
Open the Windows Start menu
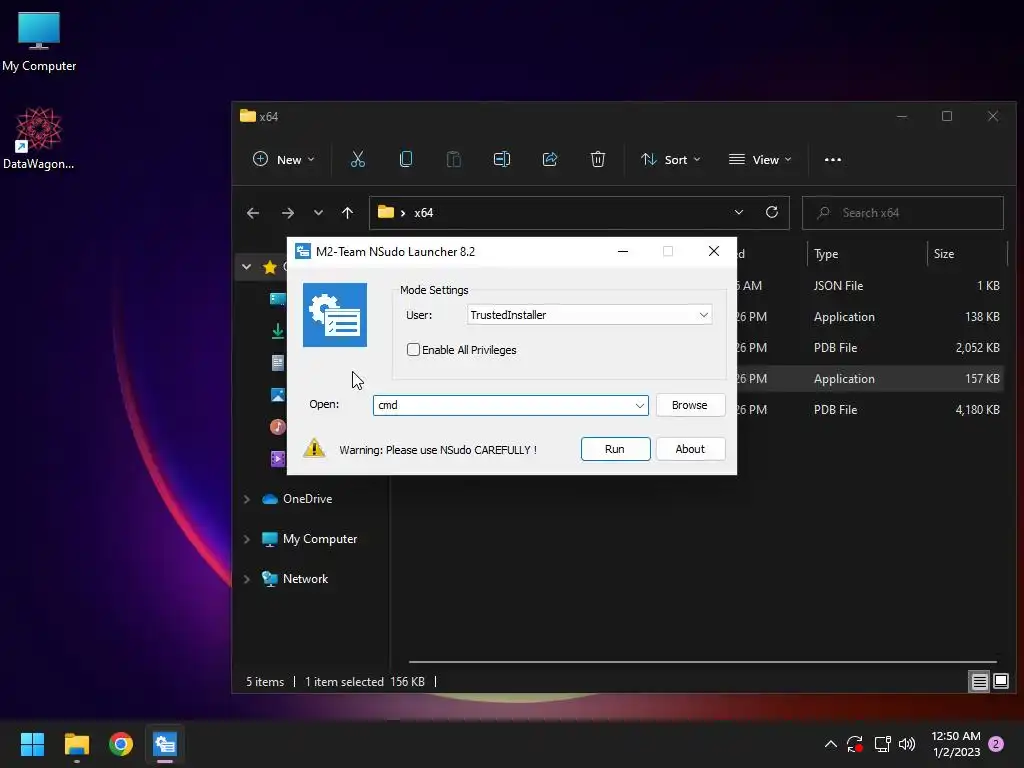point(32,744)
